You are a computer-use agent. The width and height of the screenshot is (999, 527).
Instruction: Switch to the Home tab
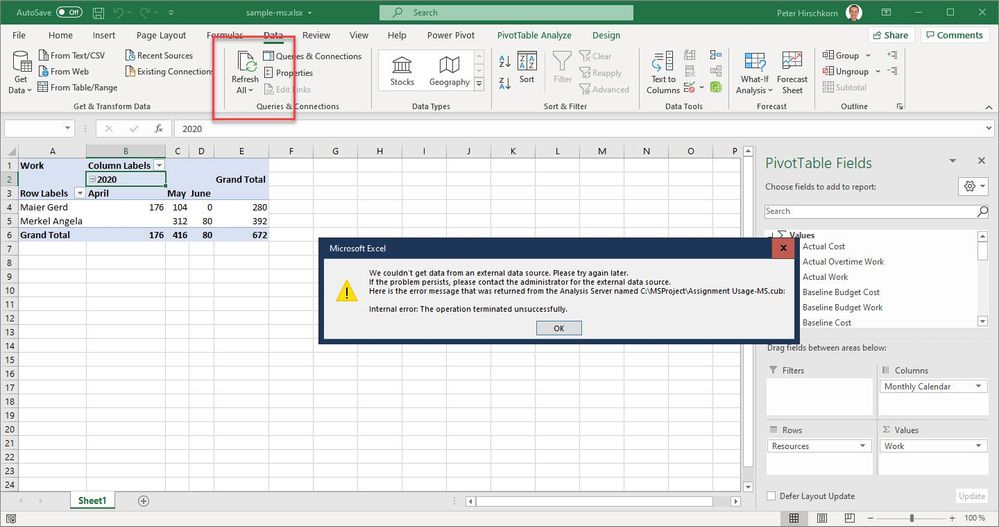61,35
